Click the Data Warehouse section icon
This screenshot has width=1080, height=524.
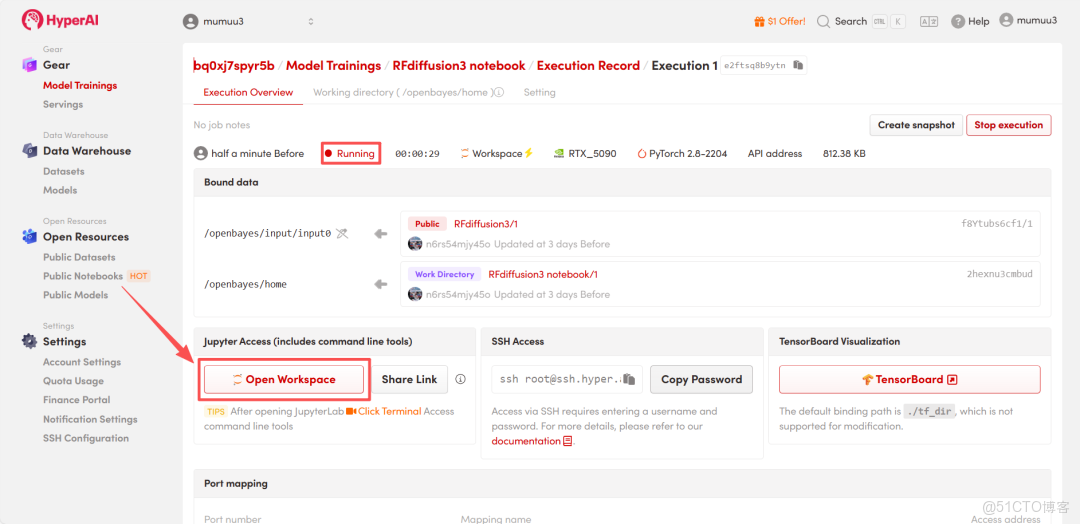coord(29,150)
